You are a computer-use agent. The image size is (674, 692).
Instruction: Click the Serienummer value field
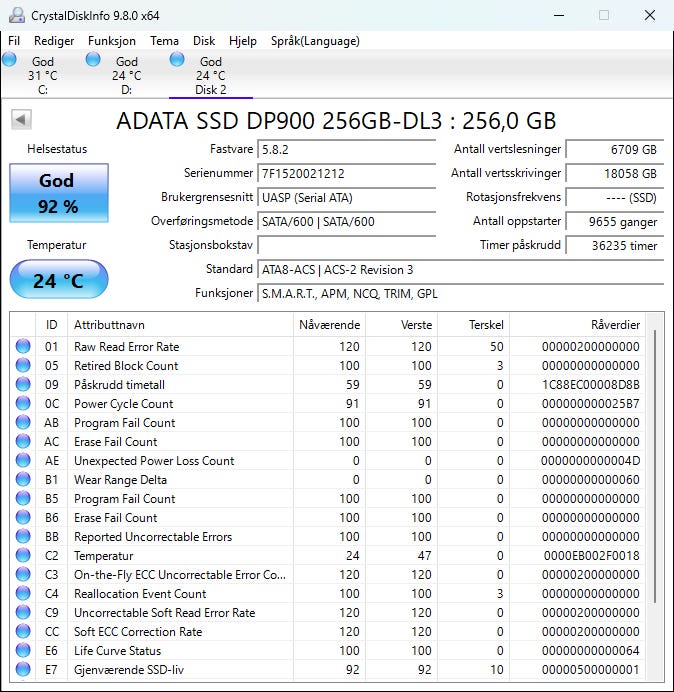pos(332,174)
